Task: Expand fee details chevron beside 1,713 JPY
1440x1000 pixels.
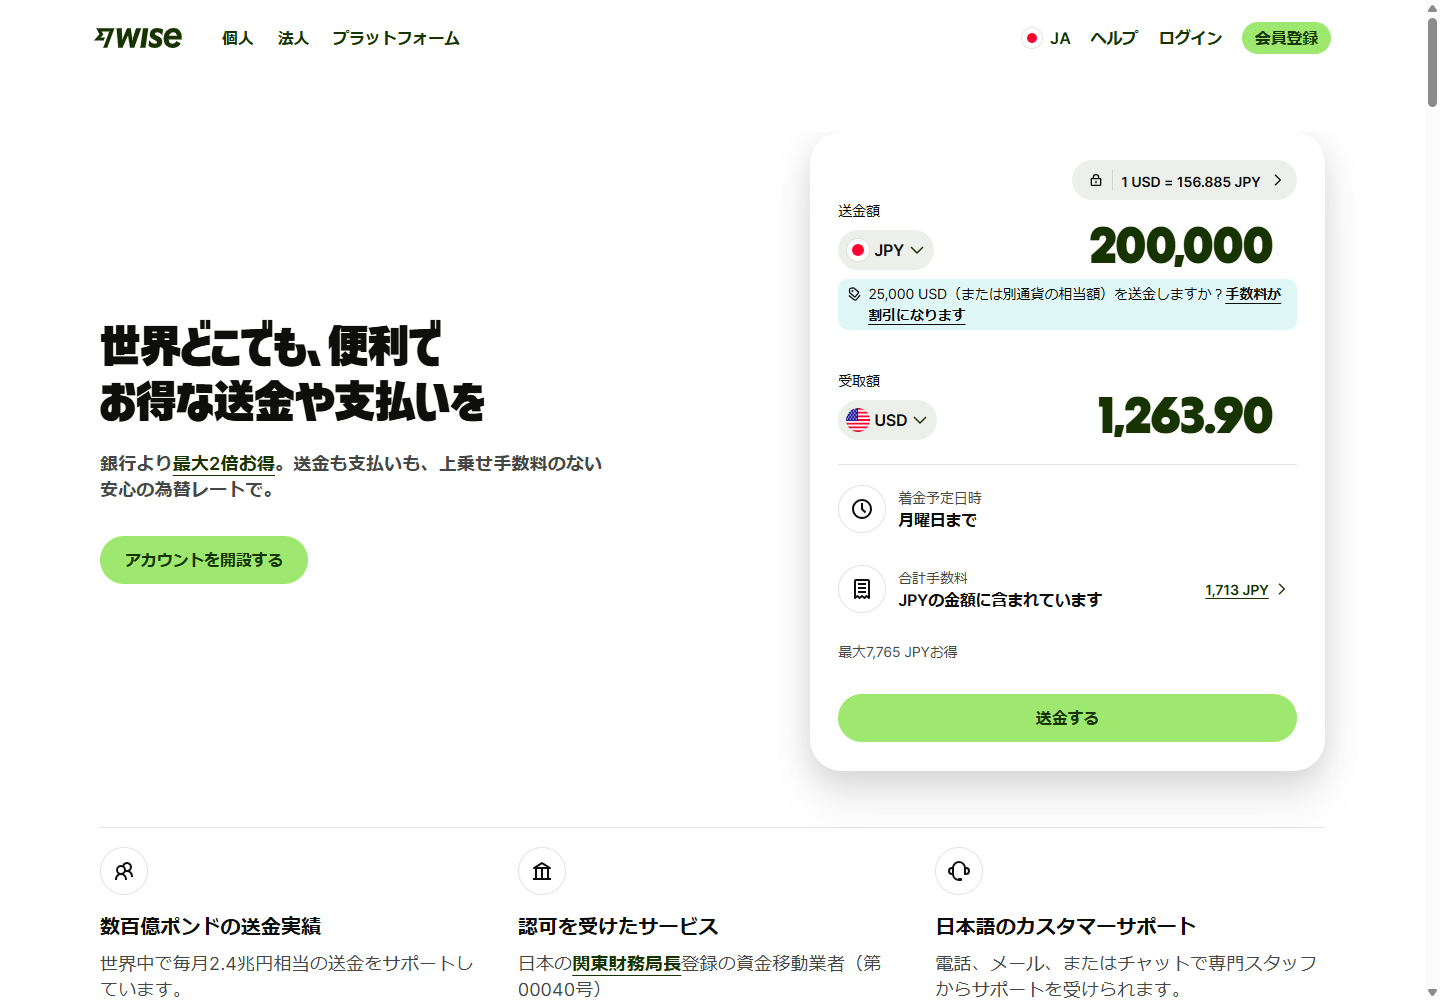Action: coord(1282,589)
